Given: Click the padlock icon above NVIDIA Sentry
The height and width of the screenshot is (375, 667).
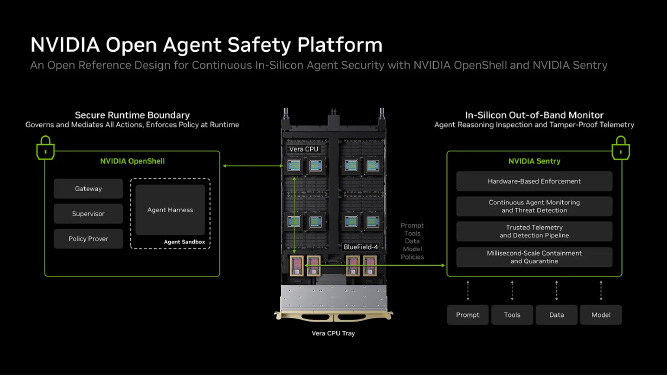Looking at the screenshot, I should [621, 148].
